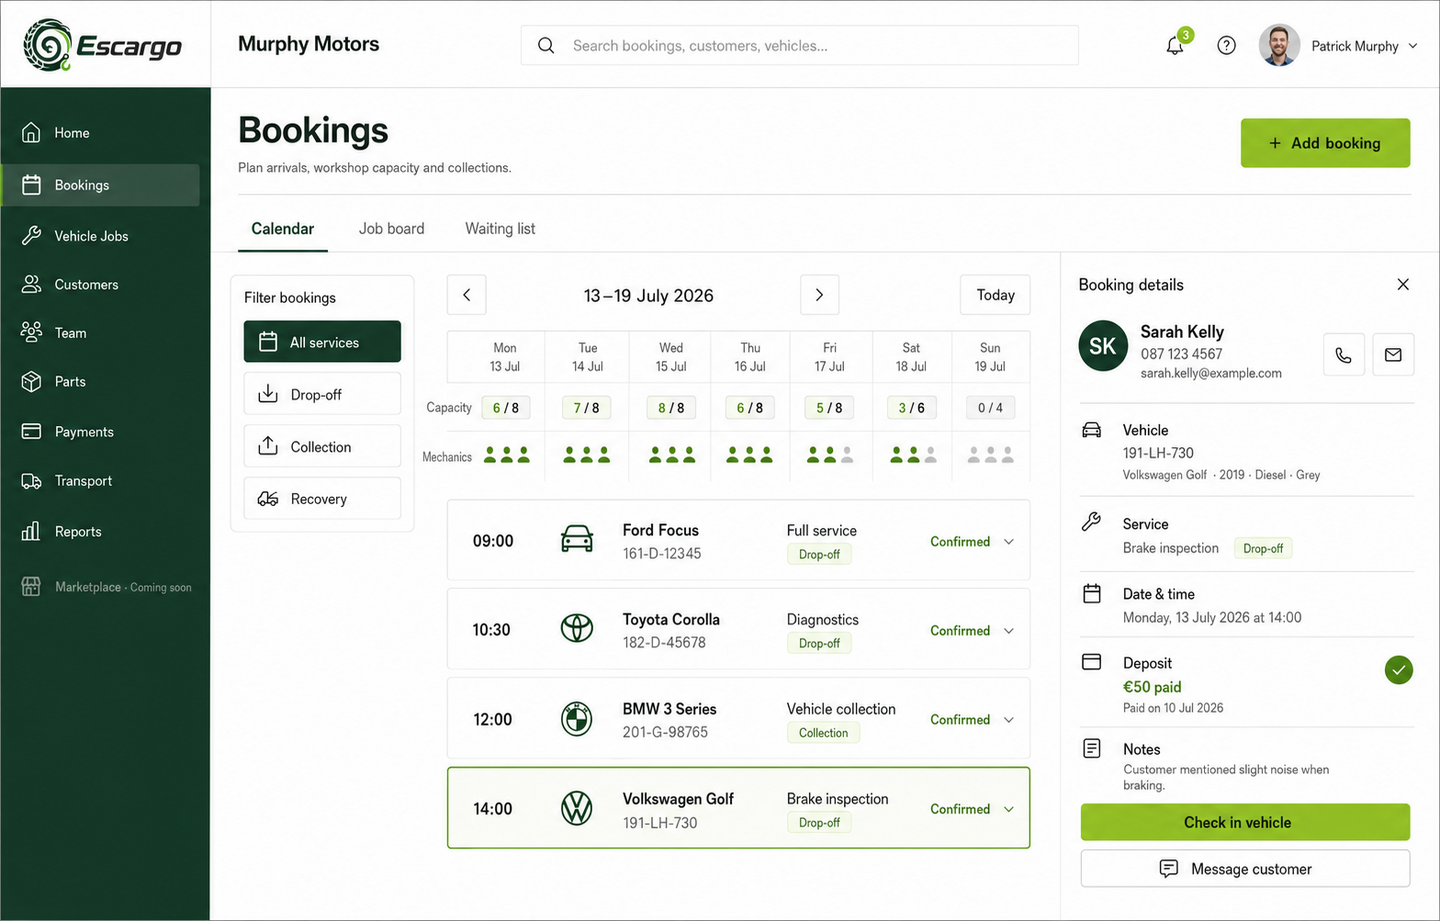1440x921 pixels.
Task: Click Marketplace coming soon item
Action: point(107,587)
